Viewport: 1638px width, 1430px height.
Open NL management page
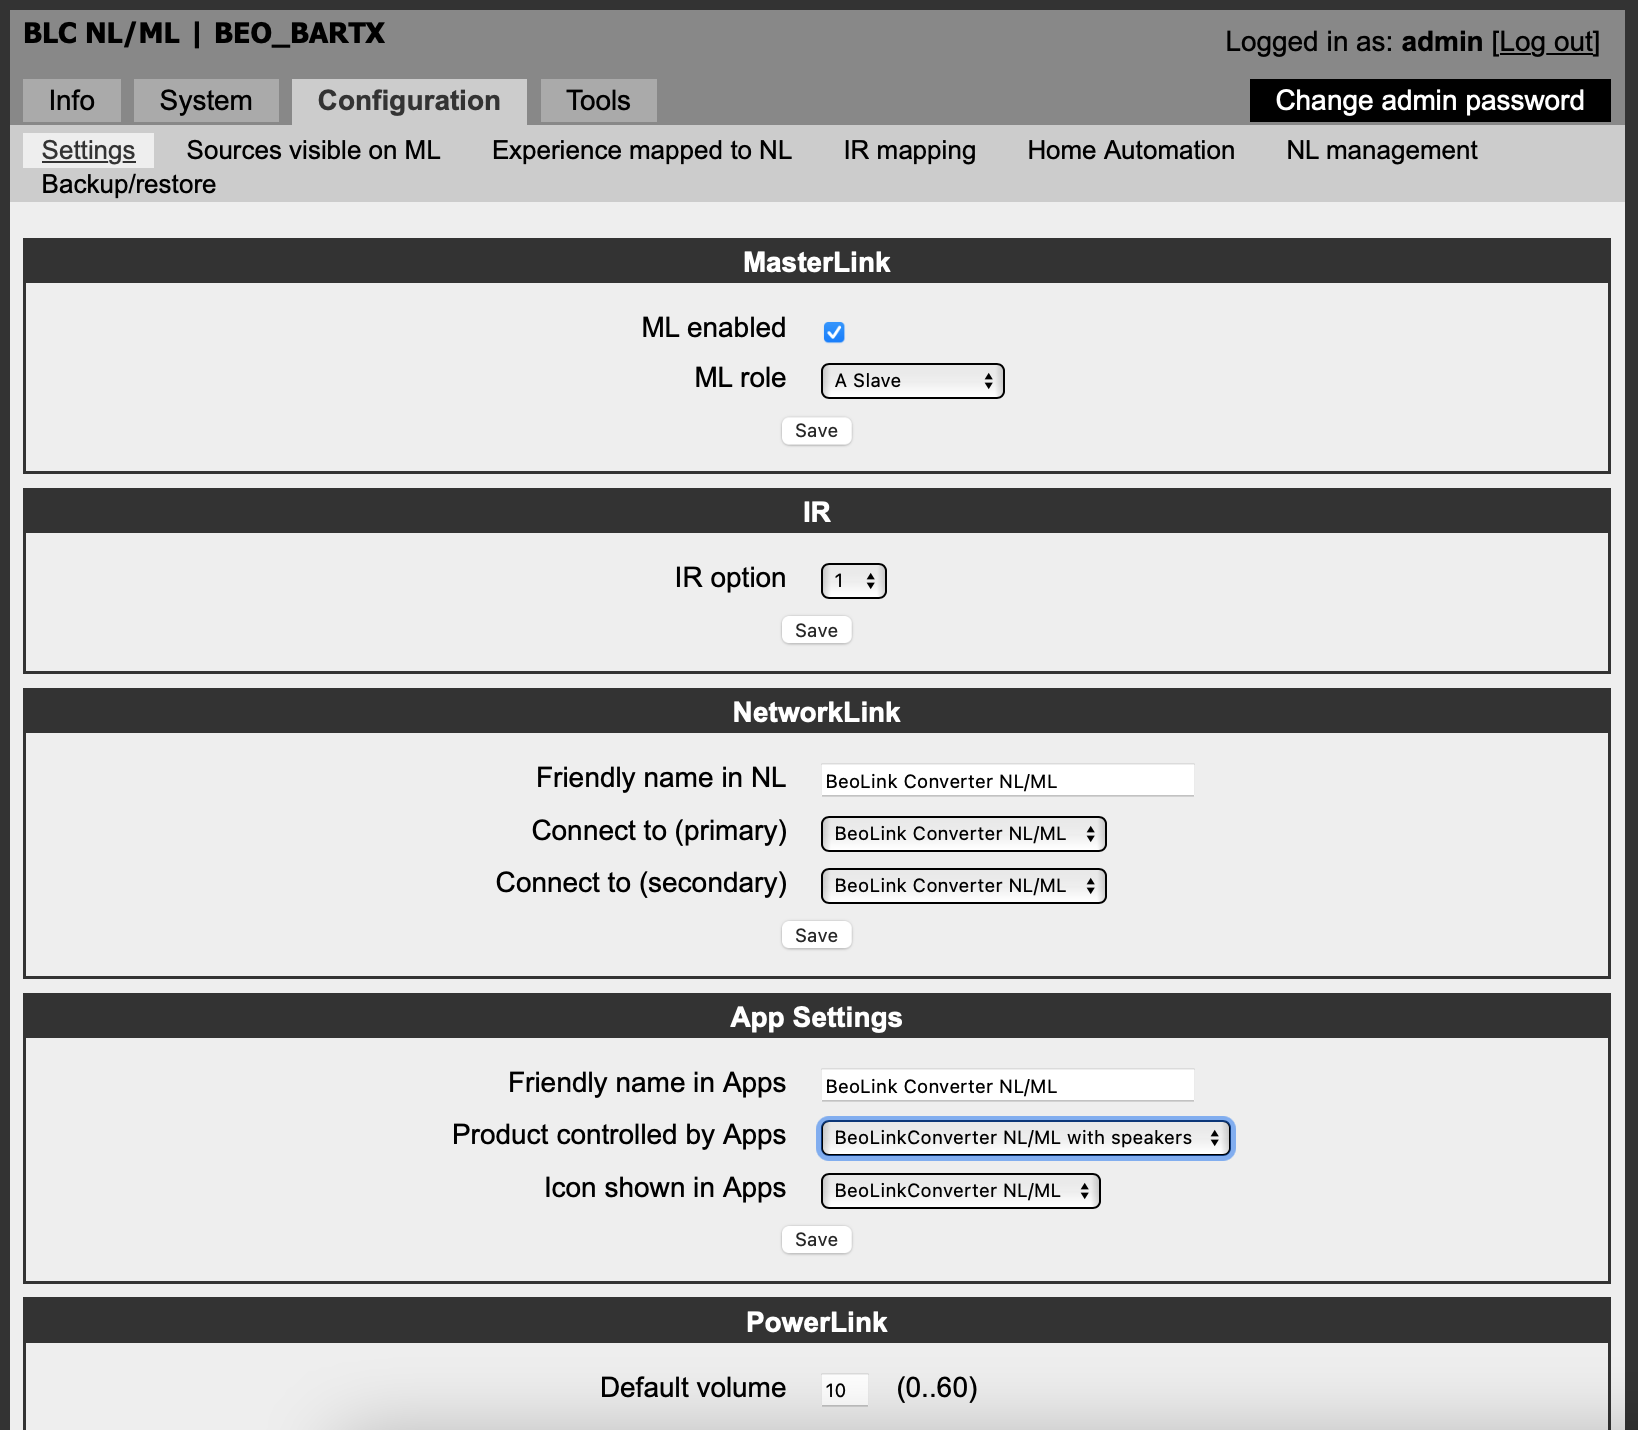(x=1381, y=150)
